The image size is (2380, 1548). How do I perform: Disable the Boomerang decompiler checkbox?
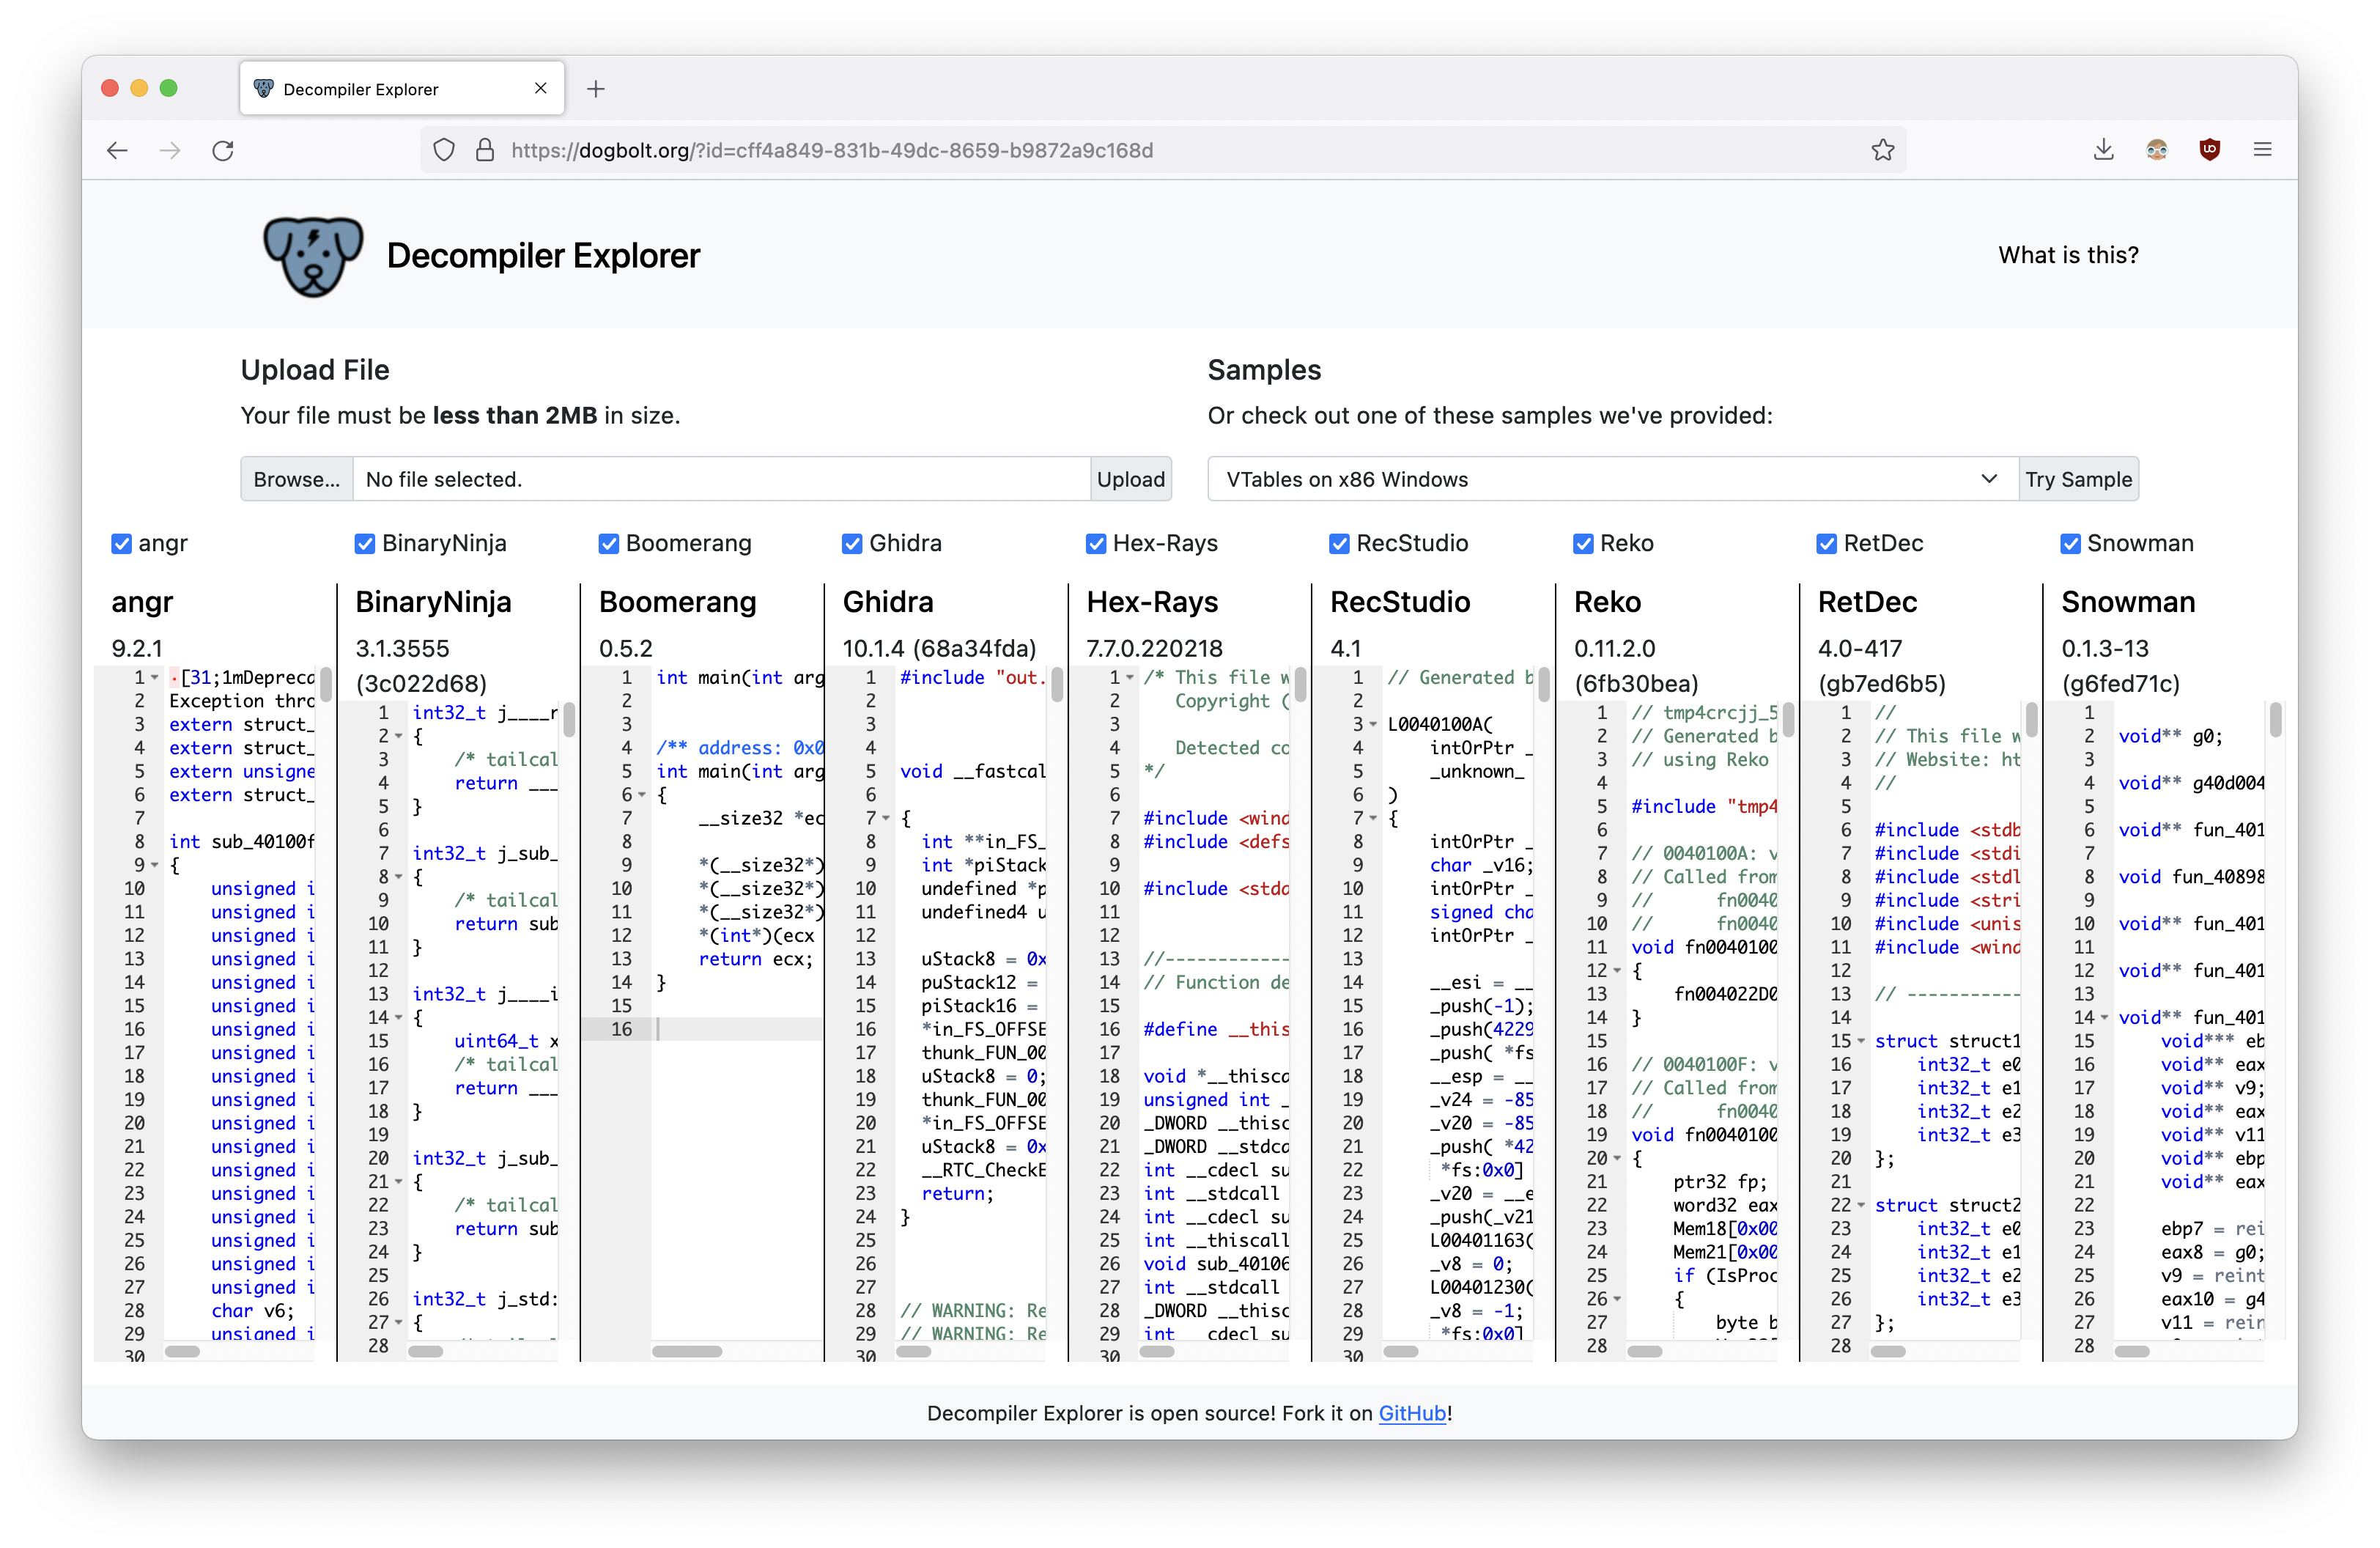(x=609, y=543)
